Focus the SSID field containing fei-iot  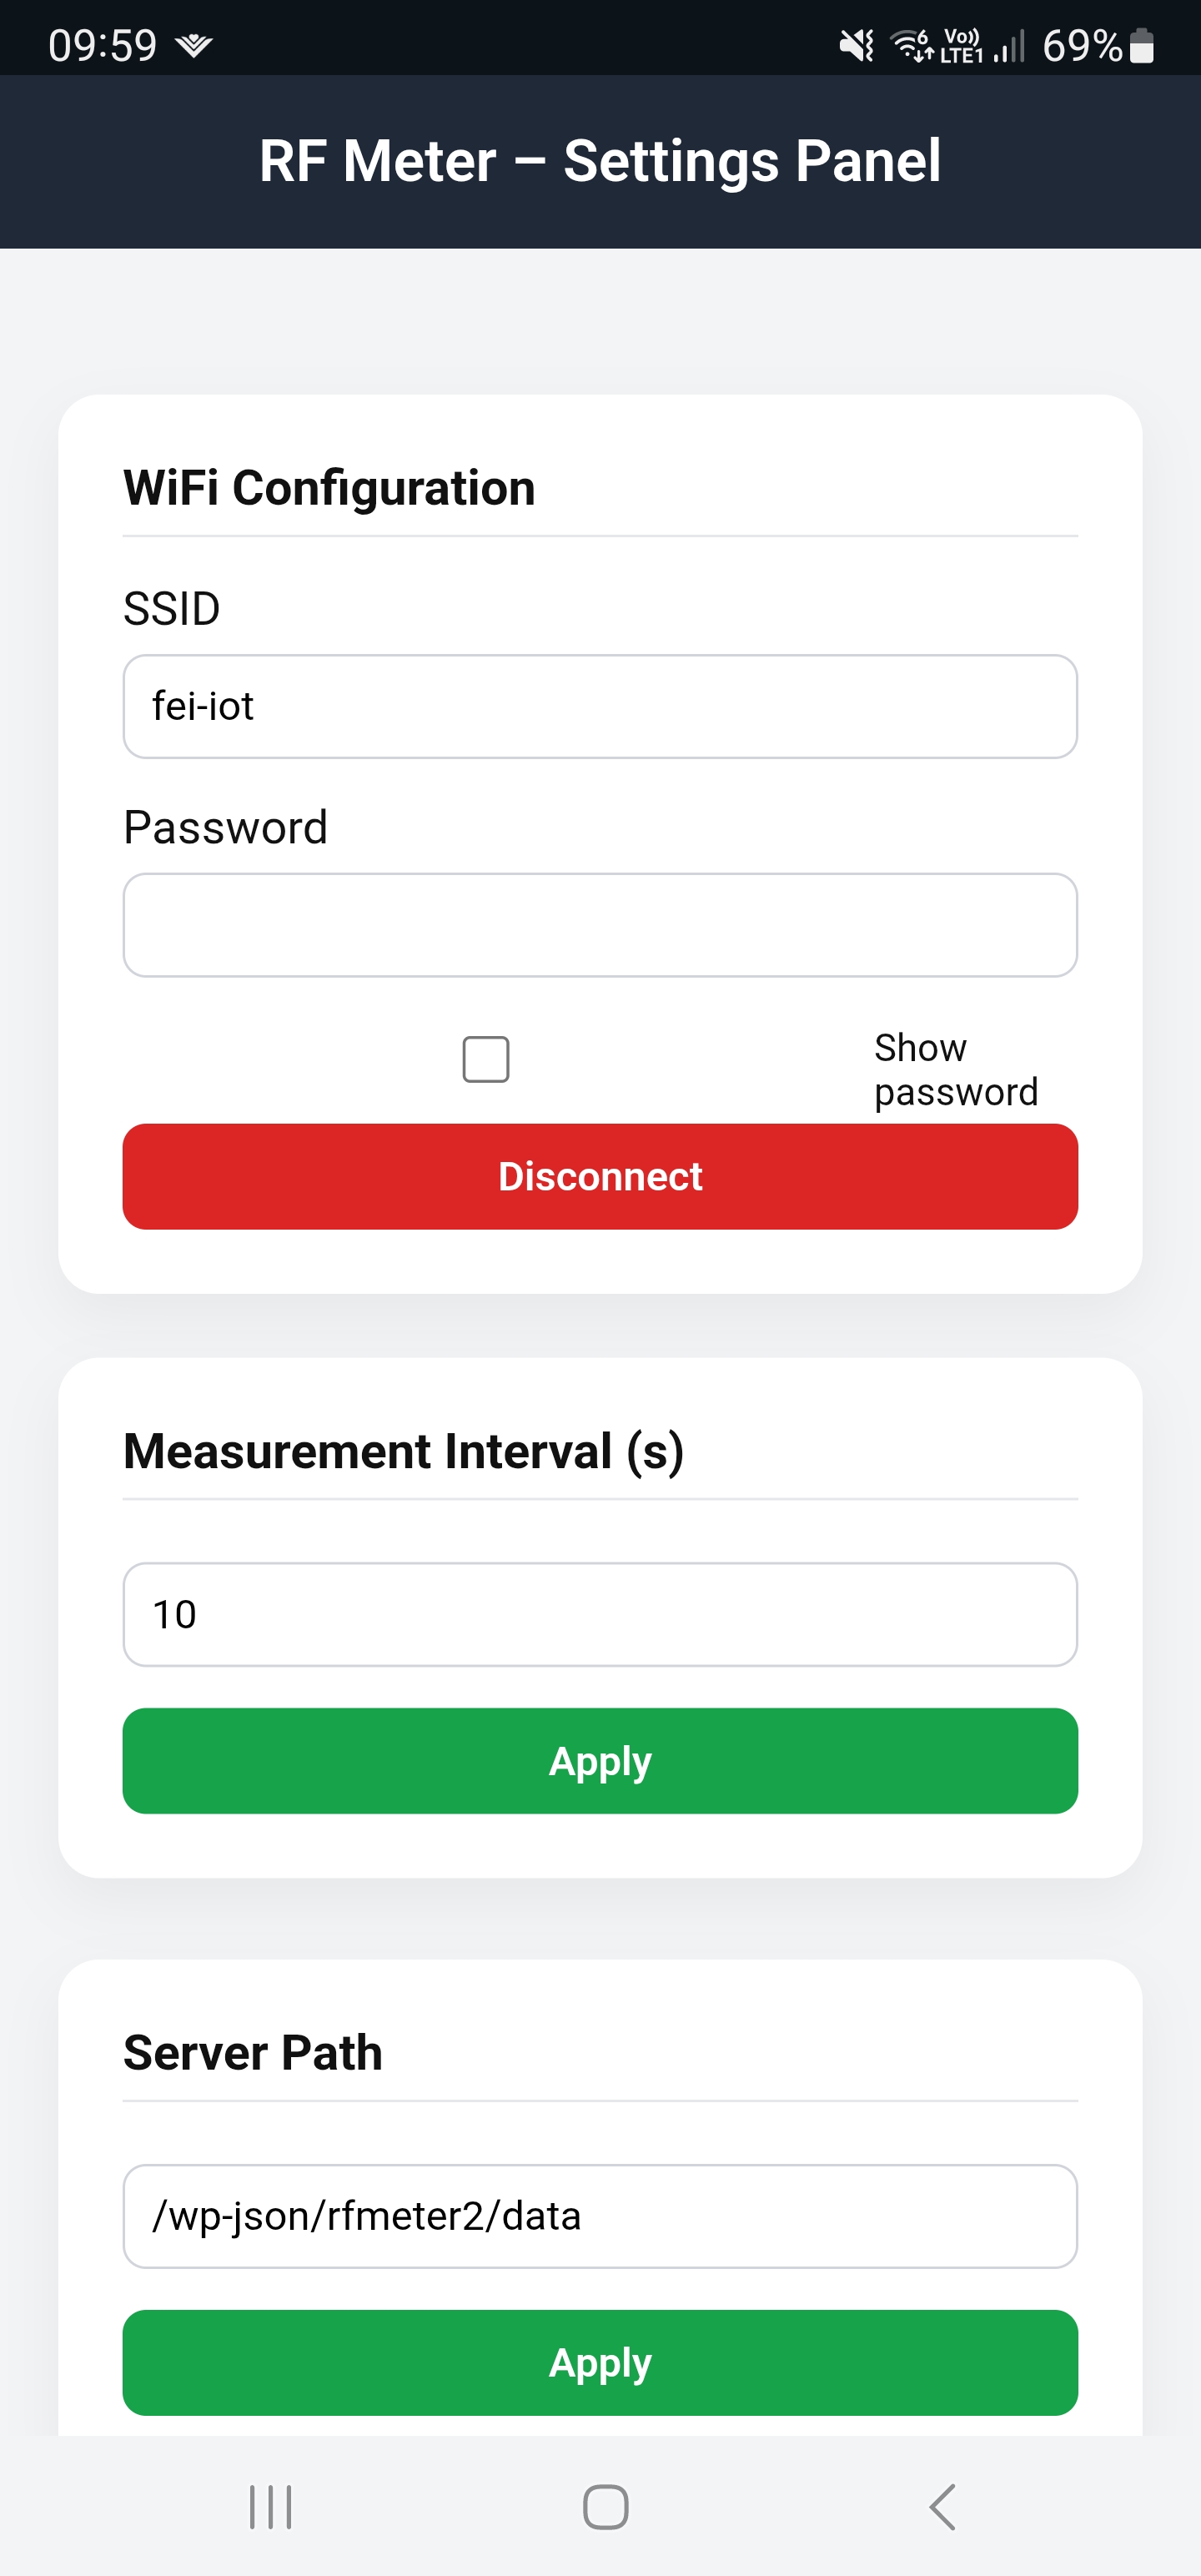pyautogui.click(x=600, y=706)
